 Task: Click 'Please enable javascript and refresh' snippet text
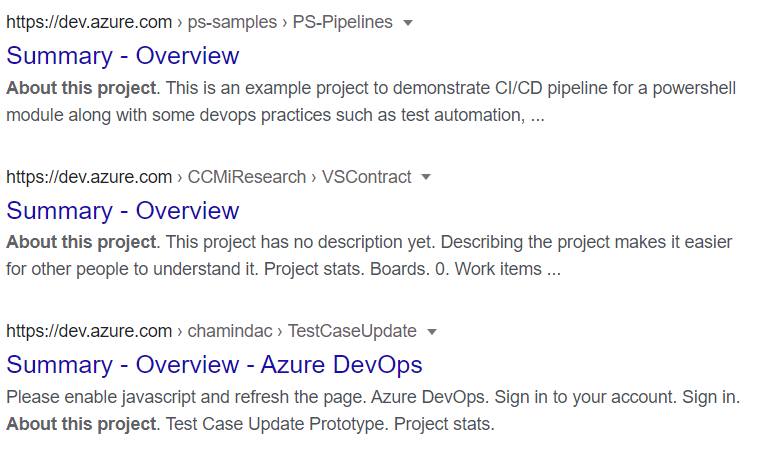point(186,397)
